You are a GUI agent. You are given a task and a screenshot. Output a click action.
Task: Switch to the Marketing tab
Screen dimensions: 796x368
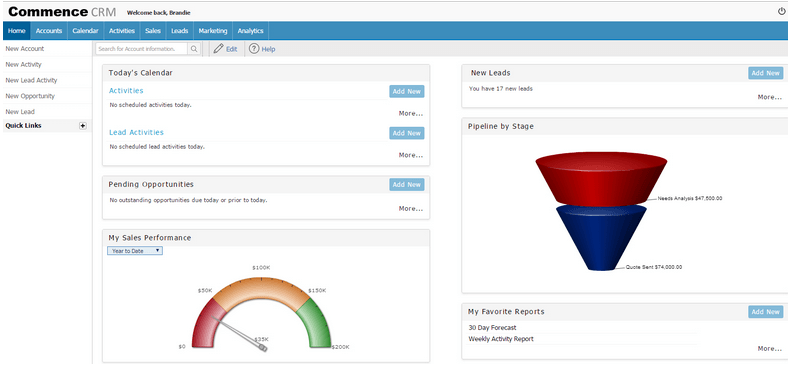click(213, 30)
